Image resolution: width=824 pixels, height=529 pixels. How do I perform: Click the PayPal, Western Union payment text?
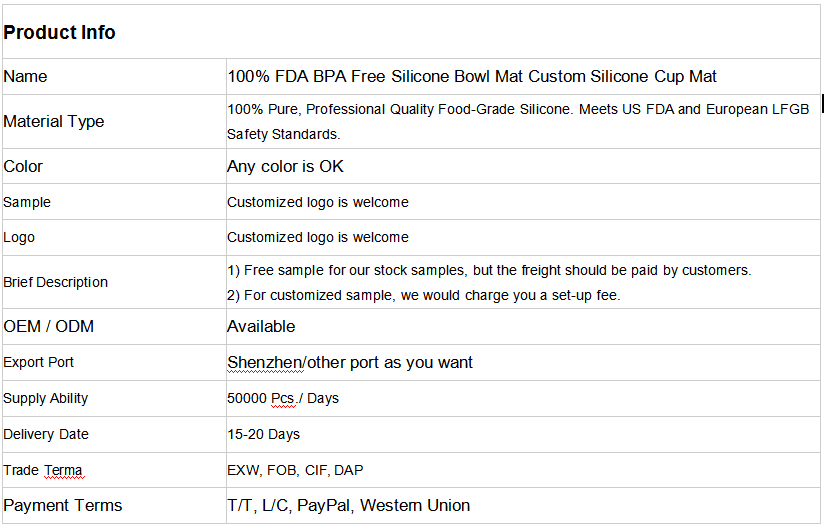coord(384,505)
